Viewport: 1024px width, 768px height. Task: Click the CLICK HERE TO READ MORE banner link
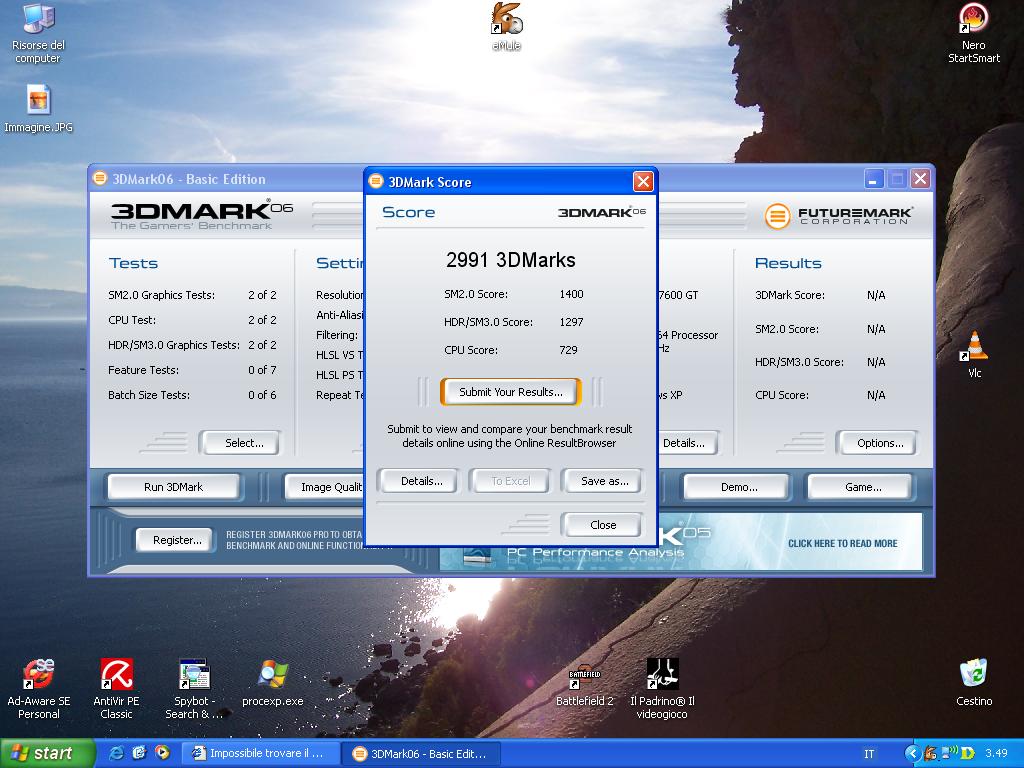pos(842,543)
